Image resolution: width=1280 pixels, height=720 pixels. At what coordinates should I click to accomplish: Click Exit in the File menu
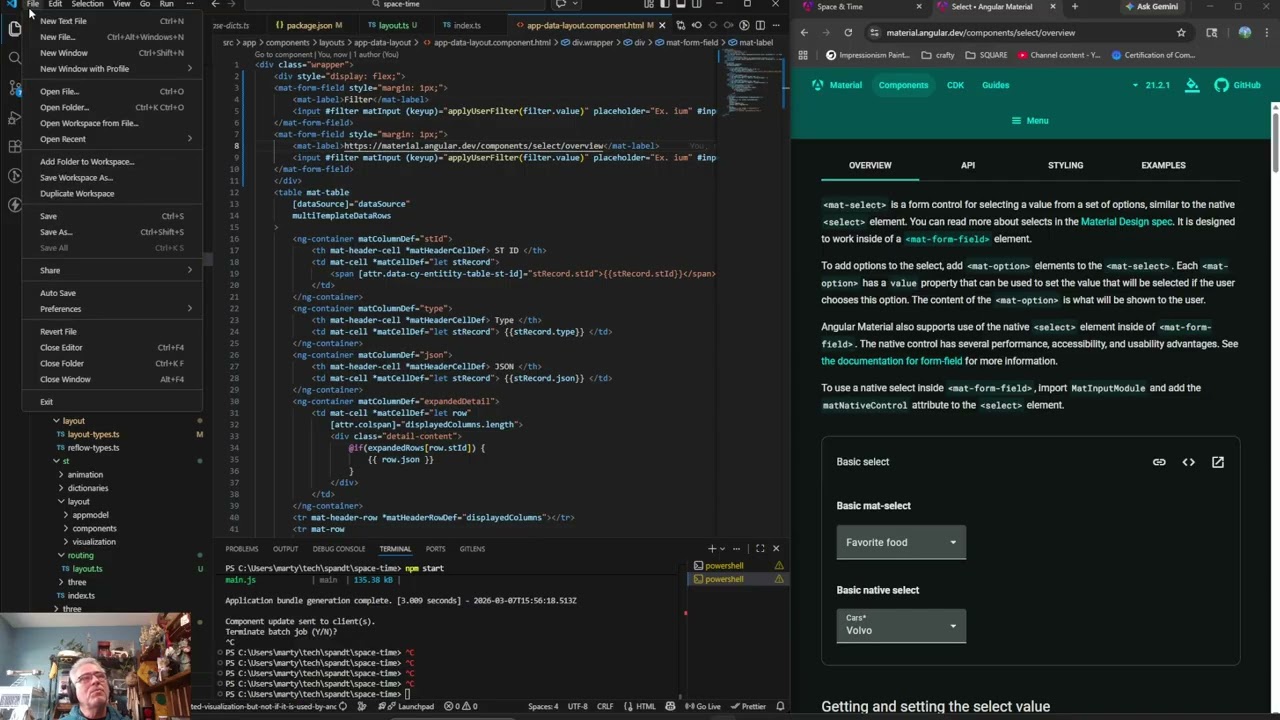(112, 402)
